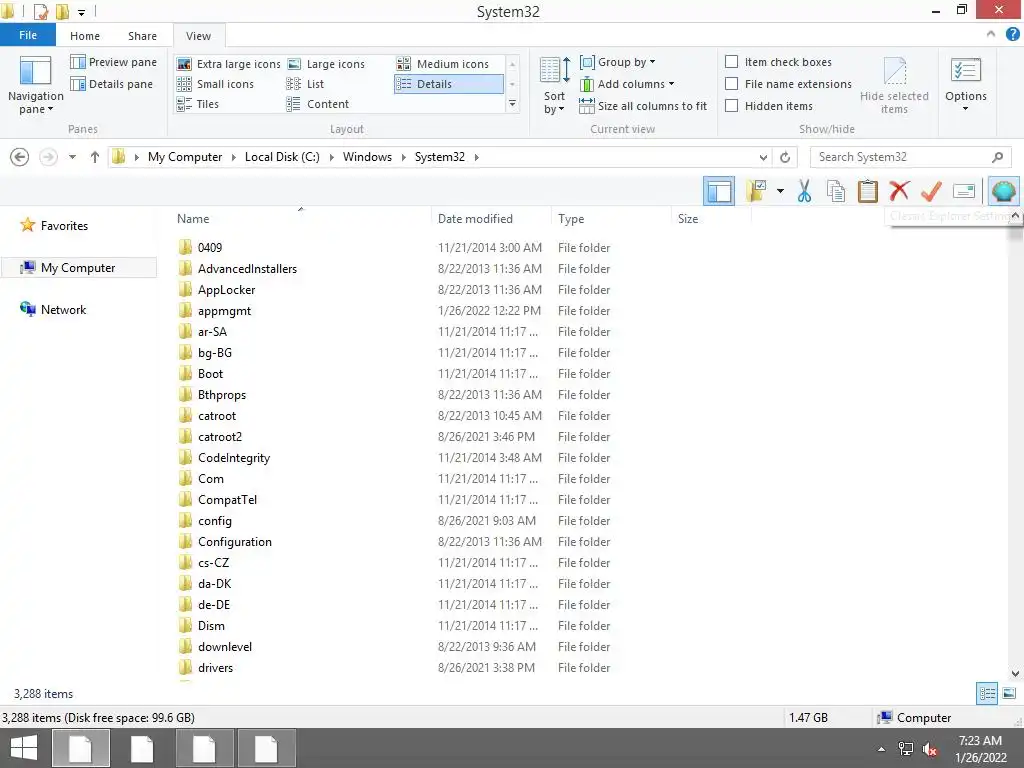The width and height of the screenshot is (1024, 768).
Task: Open the Options ribbon button
Action: click(966, 85)
